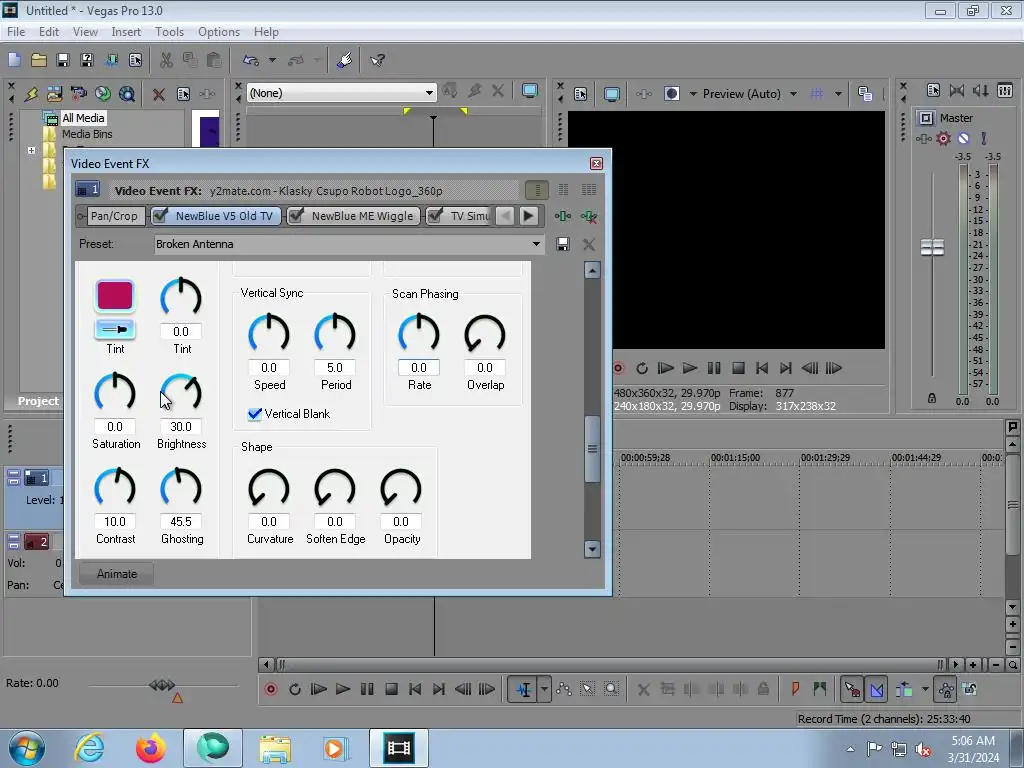Click the Project Media tab
Image resolution: width=1024 pixels, height=768 pixels.
click(38, 401)
